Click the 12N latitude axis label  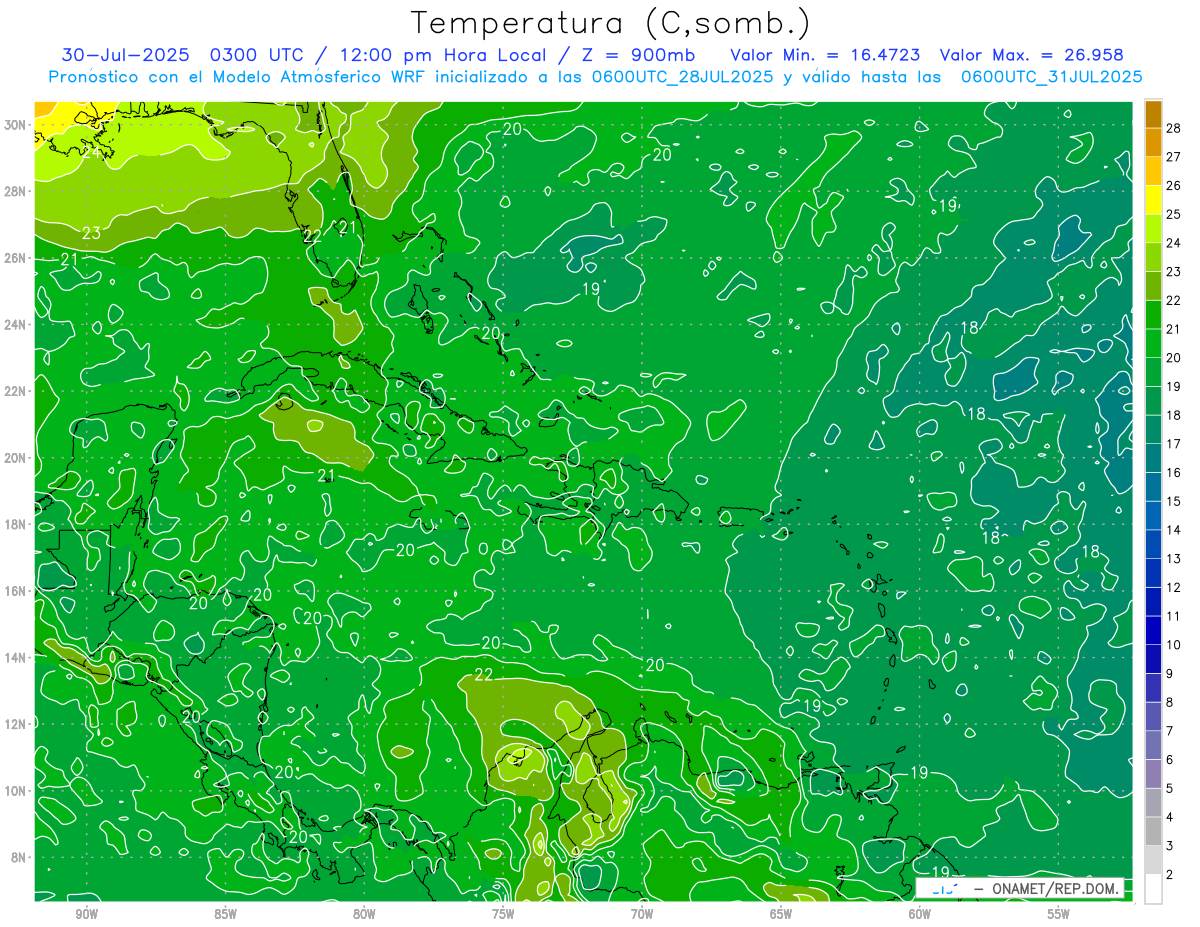coord(15,723)
